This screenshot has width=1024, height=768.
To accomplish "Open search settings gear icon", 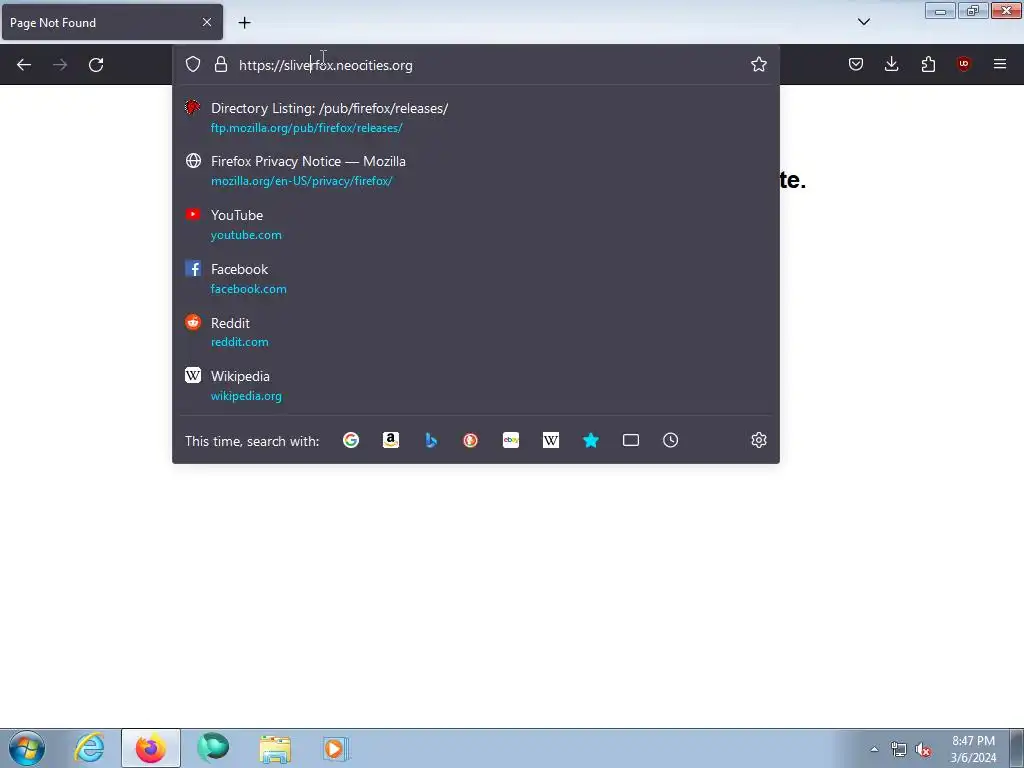I will 758,440.
